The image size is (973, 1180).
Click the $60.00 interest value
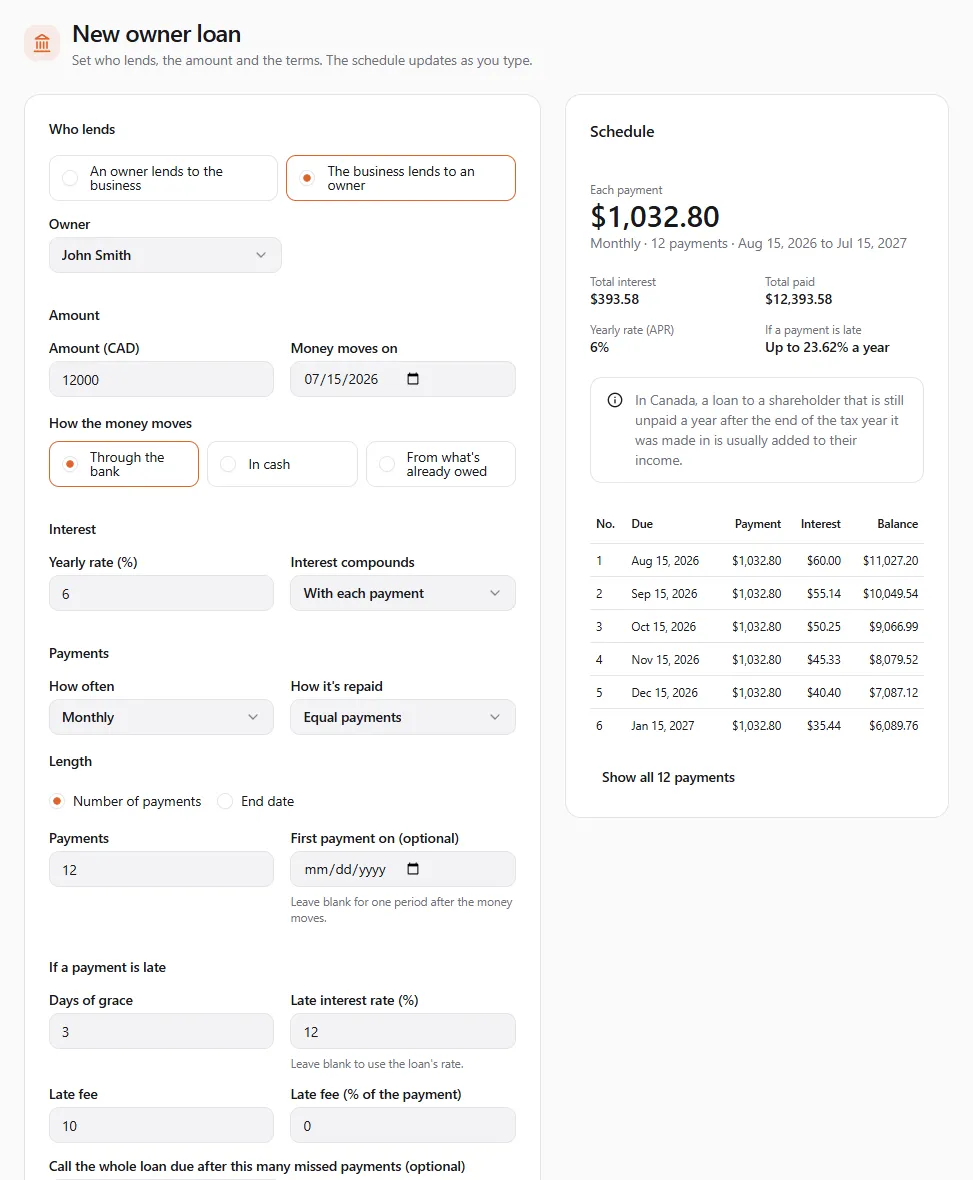click(x=824, y=561)
